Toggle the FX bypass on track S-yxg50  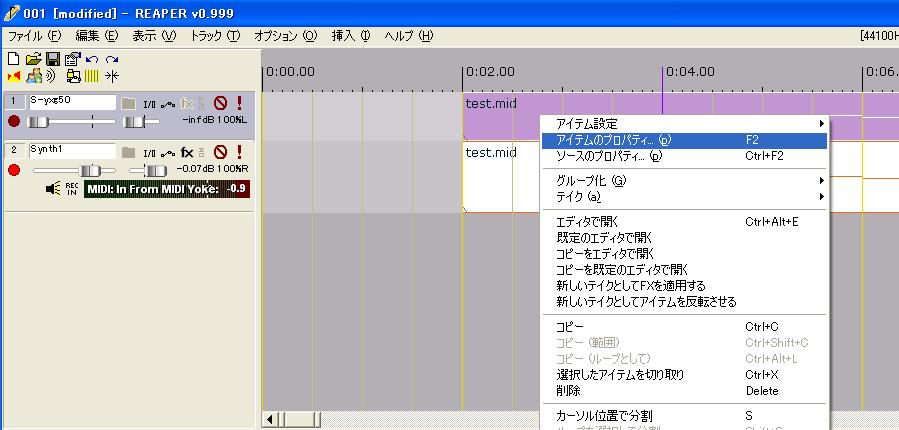pos(201,104)
